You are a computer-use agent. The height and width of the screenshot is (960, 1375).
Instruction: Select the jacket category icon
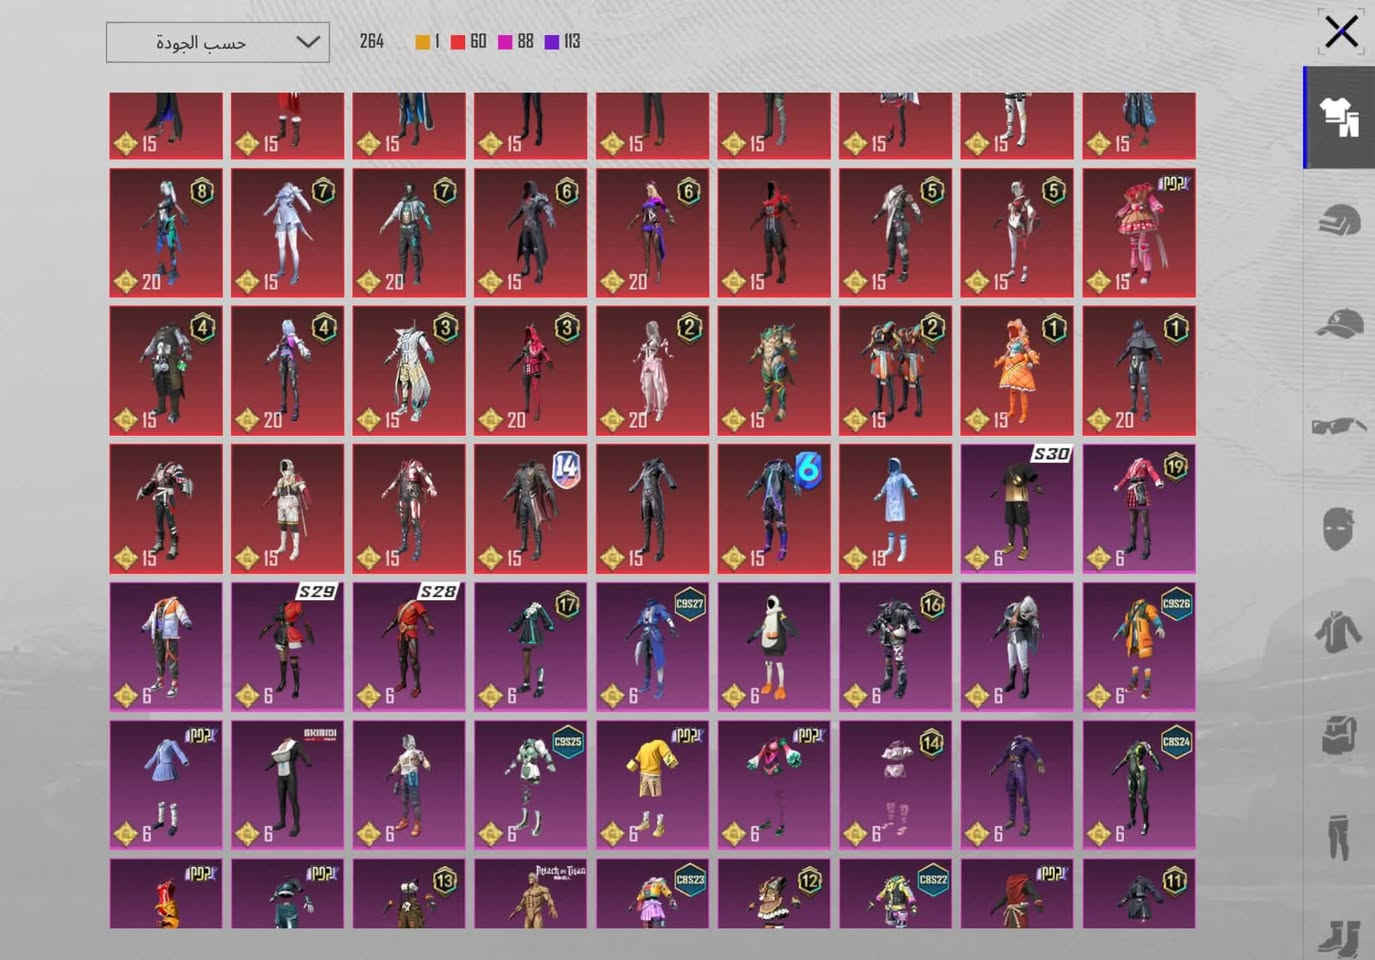1338,631
